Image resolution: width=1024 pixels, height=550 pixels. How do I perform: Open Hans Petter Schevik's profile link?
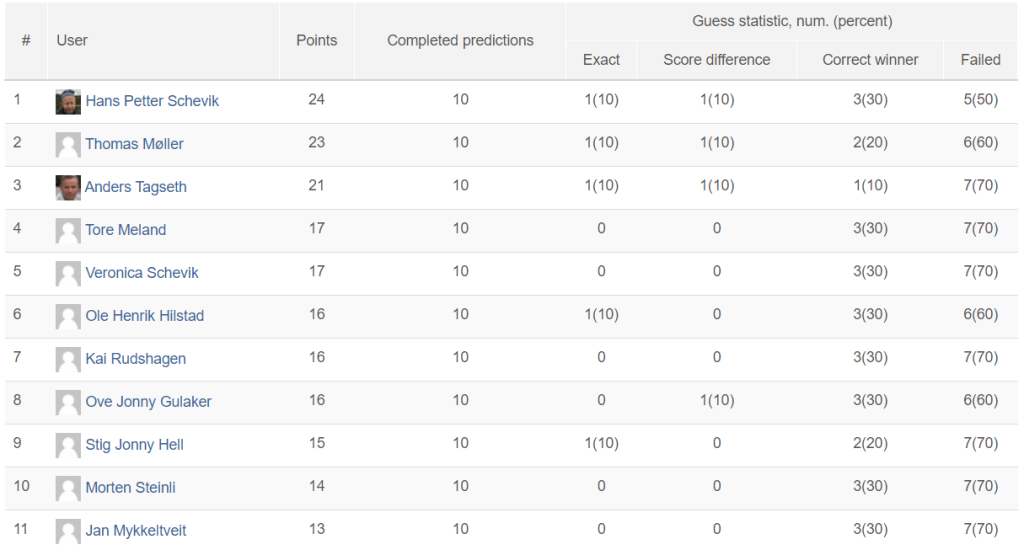[152, 101]
